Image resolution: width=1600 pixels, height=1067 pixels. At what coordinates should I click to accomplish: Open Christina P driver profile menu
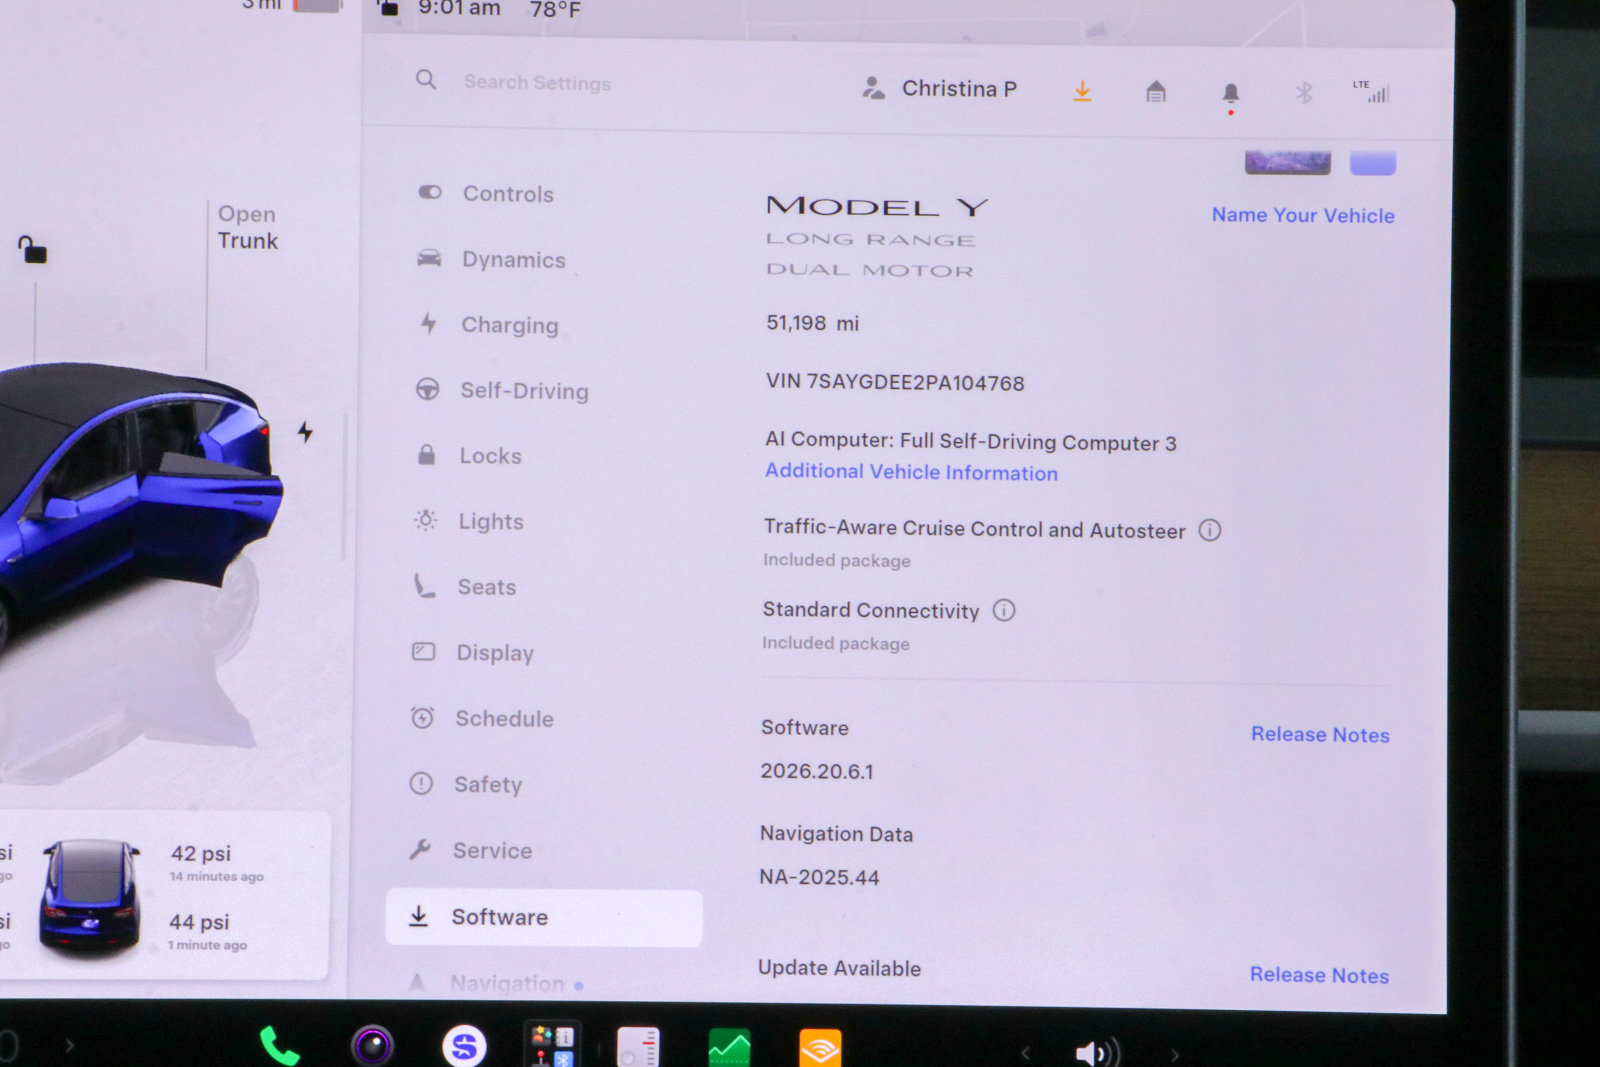[x=939, y=89]
